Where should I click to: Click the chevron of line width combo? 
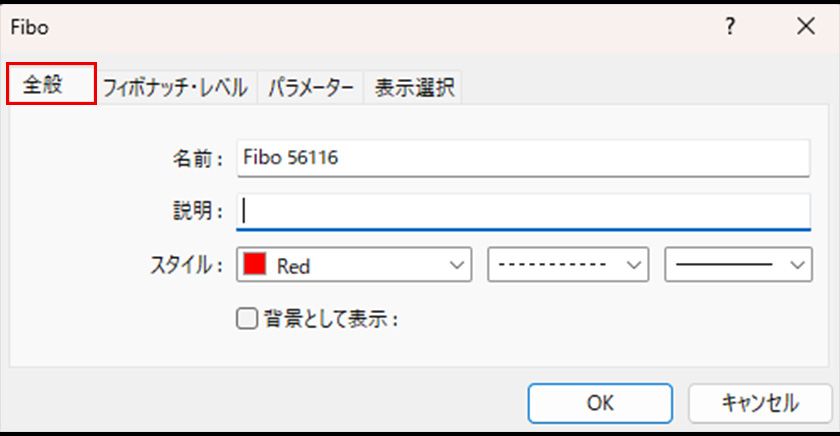pos(797,266)
